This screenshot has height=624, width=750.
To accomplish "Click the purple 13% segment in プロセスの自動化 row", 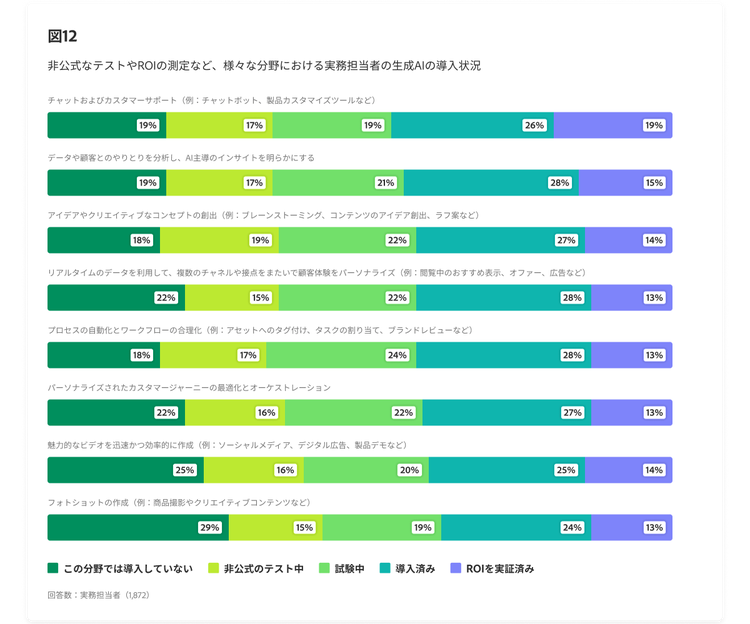I will click(632, 355).
